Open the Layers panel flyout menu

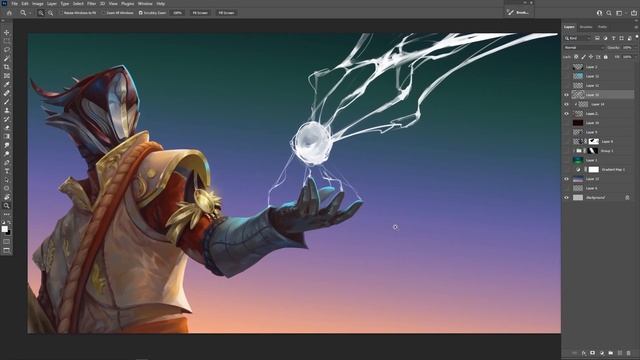(636, 27)
